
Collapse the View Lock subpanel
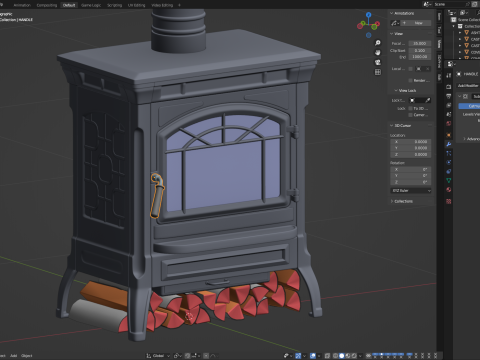tap(396, 90)
